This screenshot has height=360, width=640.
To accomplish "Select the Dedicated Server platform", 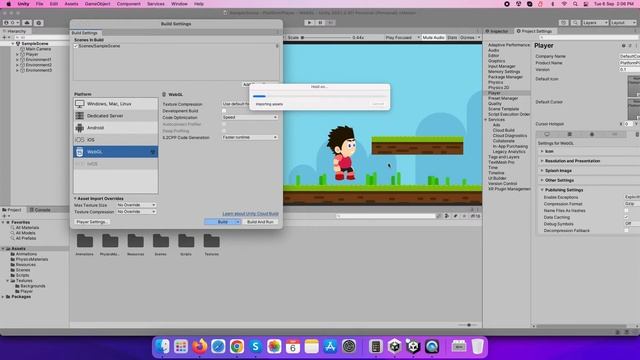I will pos(116,116).
